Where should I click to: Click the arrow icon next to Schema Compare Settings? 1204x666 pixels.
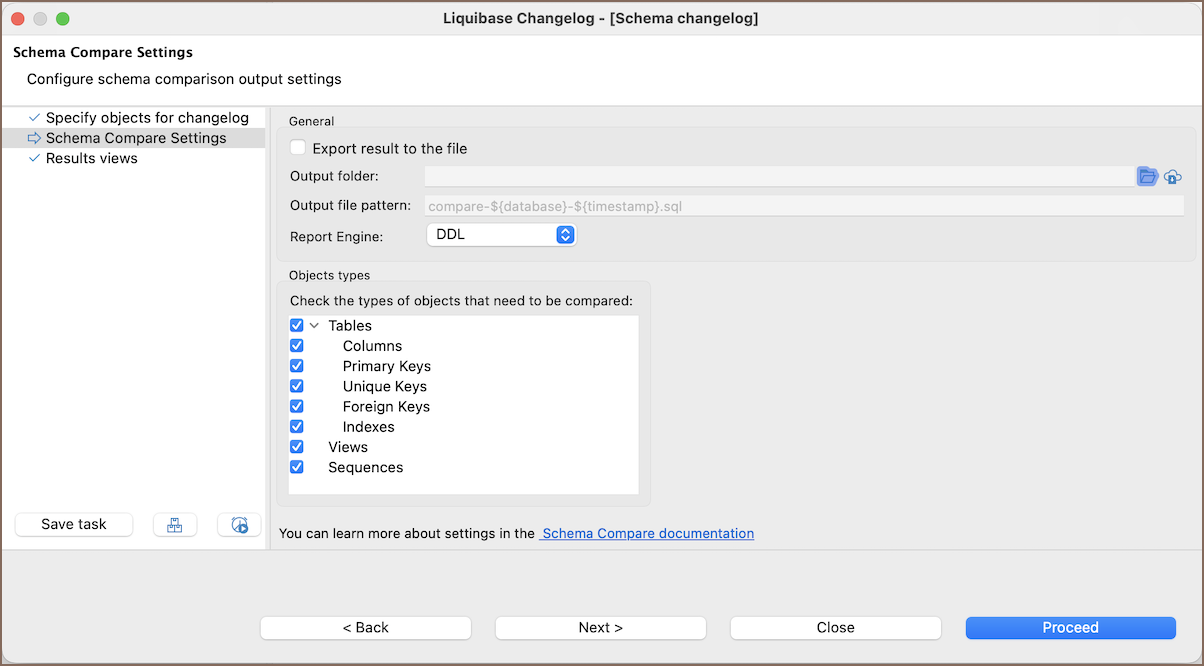click(34, 138)
